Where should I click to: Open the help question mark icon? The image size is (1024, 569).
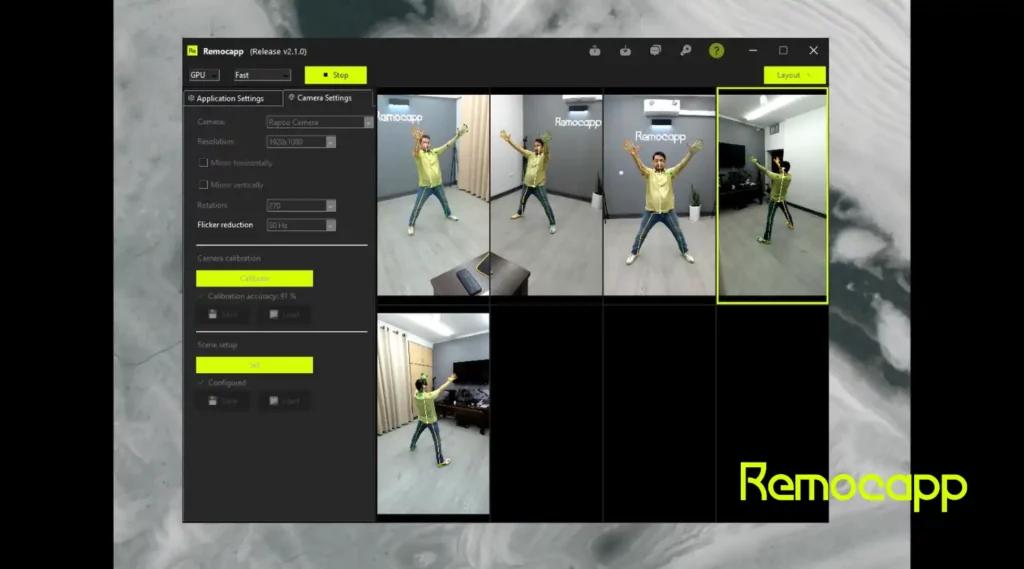point(716,50)
